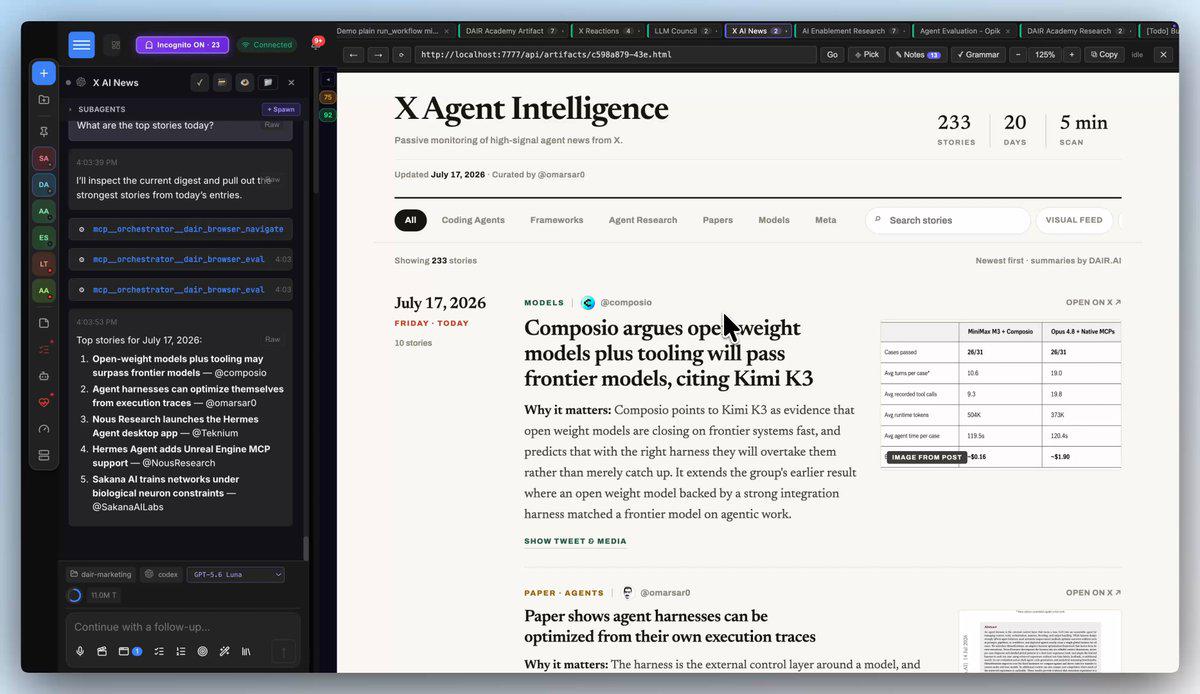The image size is (1200, 694).
Task: Go forward with the right arrow
Action: [377, 55]
